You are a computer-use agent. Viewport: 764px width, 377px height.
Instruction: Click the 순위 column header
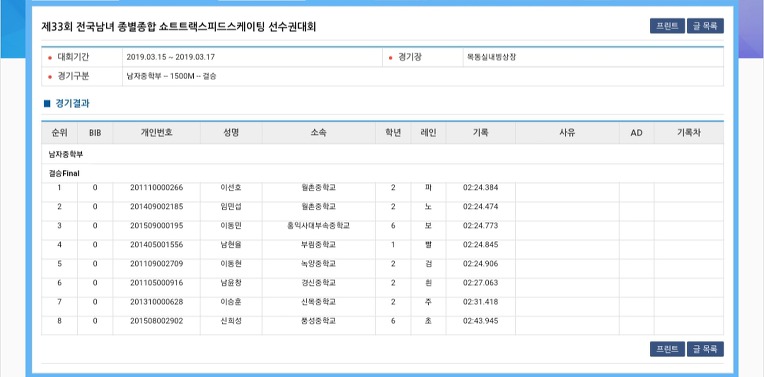click(x=59, y=132)
